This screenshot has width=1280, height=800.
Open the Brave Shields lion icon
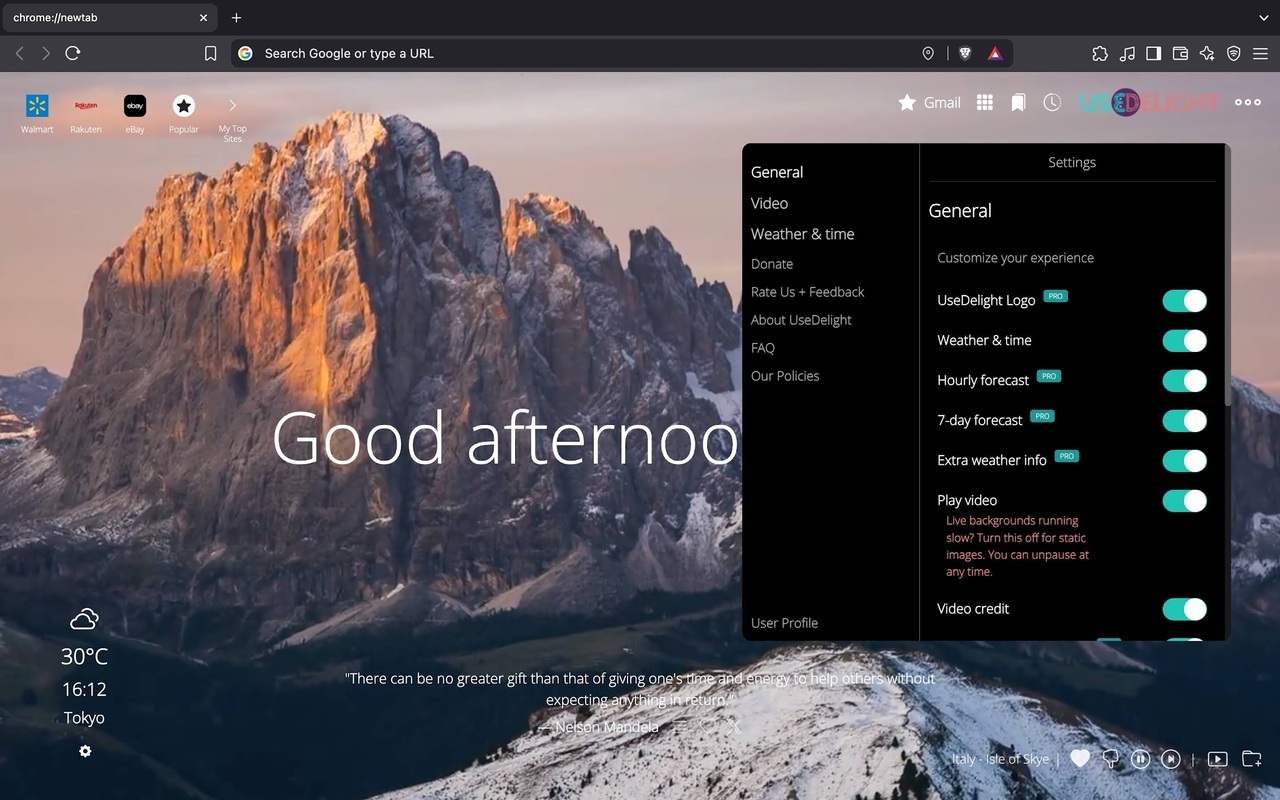pyautogui.click(x=965, y=53)
